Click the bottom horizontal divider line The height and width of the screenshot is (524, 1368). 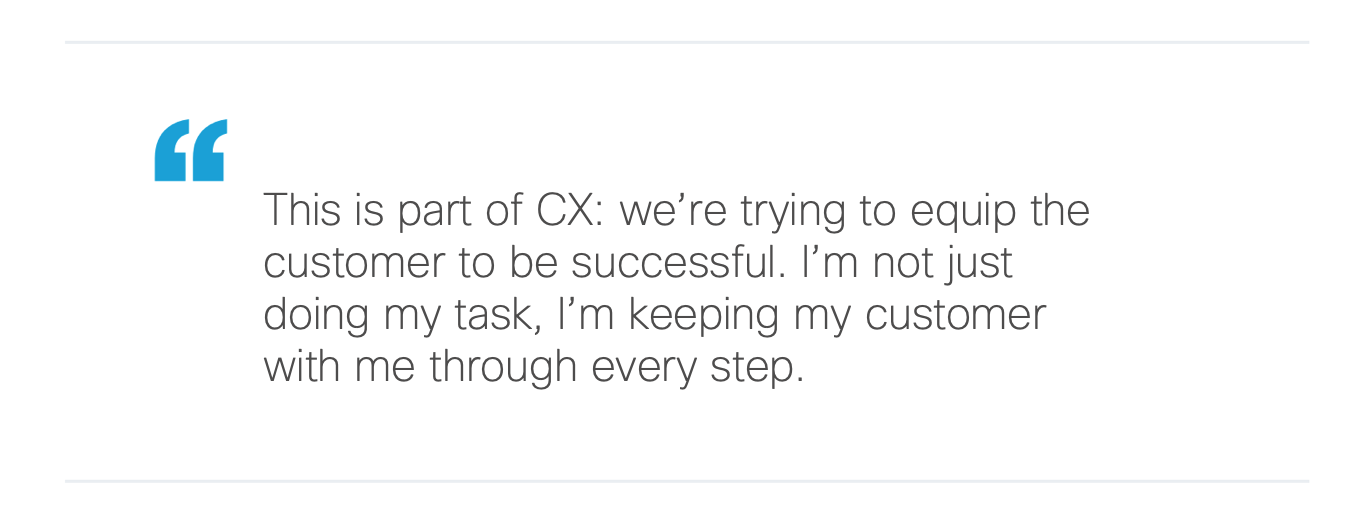click(x=686, y=481)
